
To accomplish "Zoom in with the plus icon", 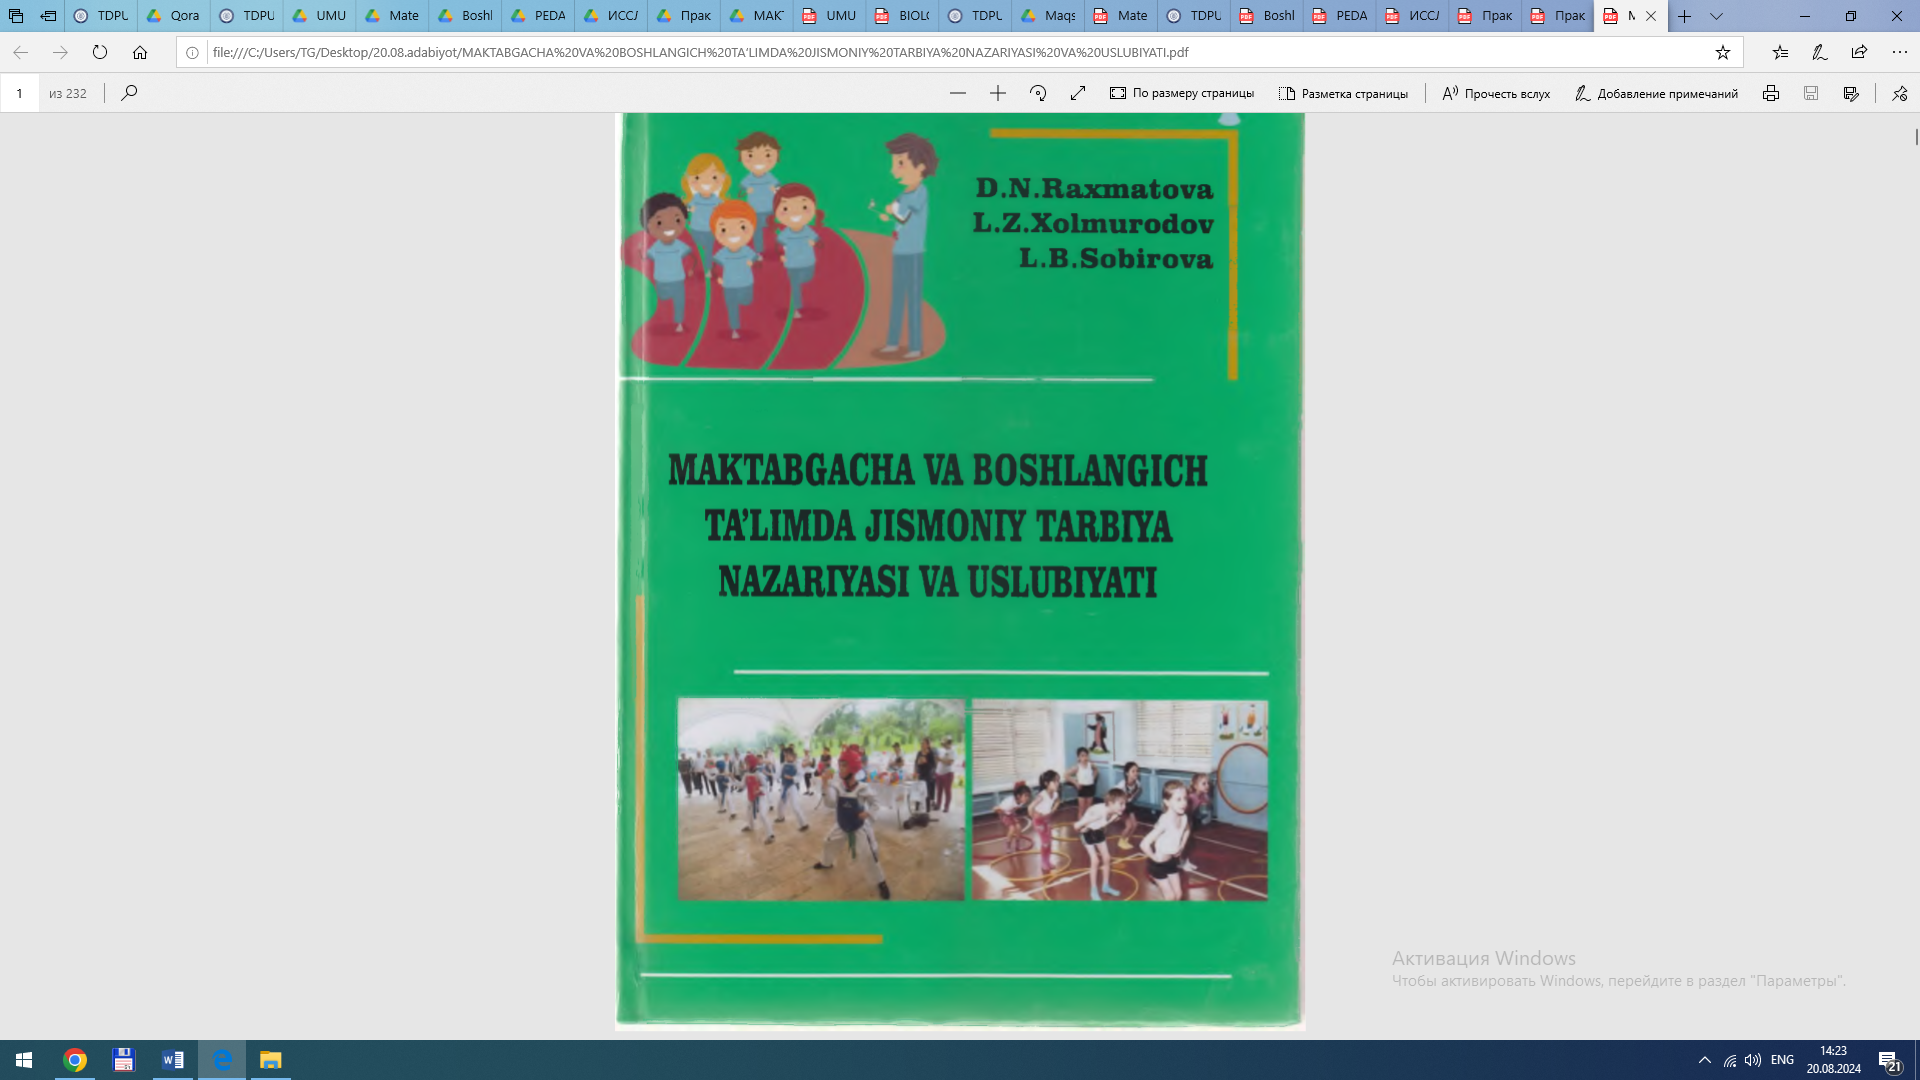I will tap(997, 93).
